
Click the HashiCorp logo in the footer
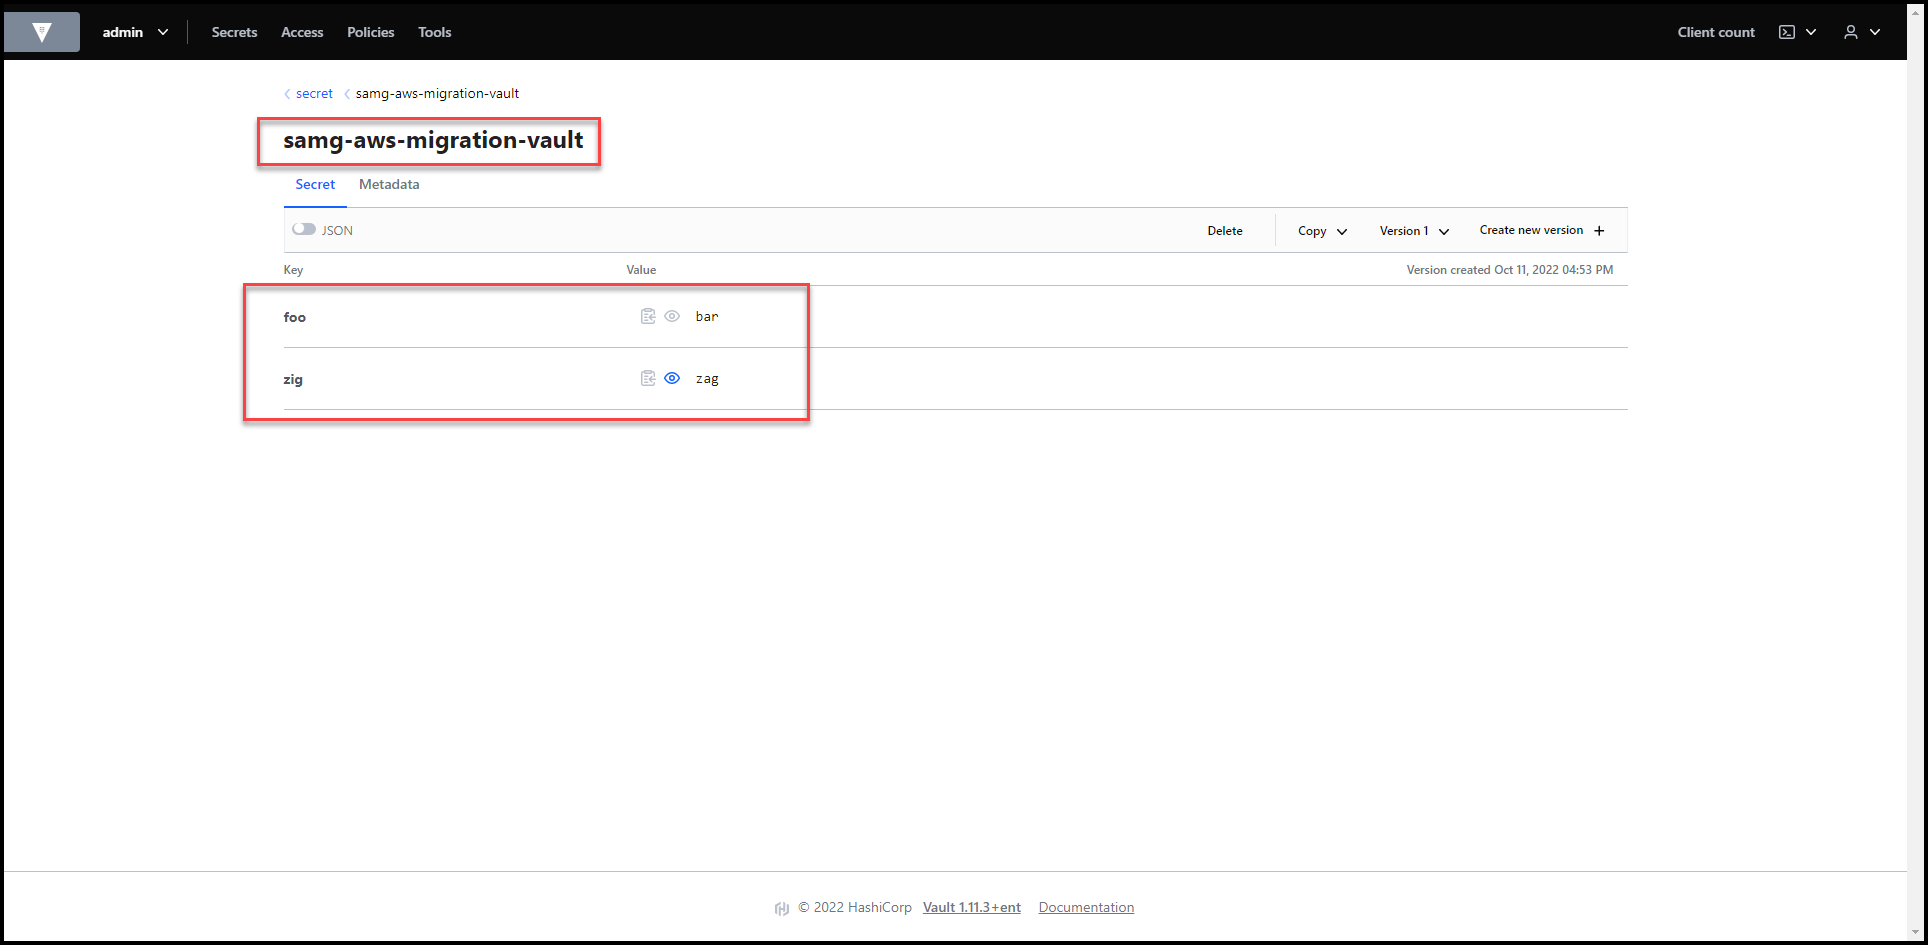(x=781, y=907)
